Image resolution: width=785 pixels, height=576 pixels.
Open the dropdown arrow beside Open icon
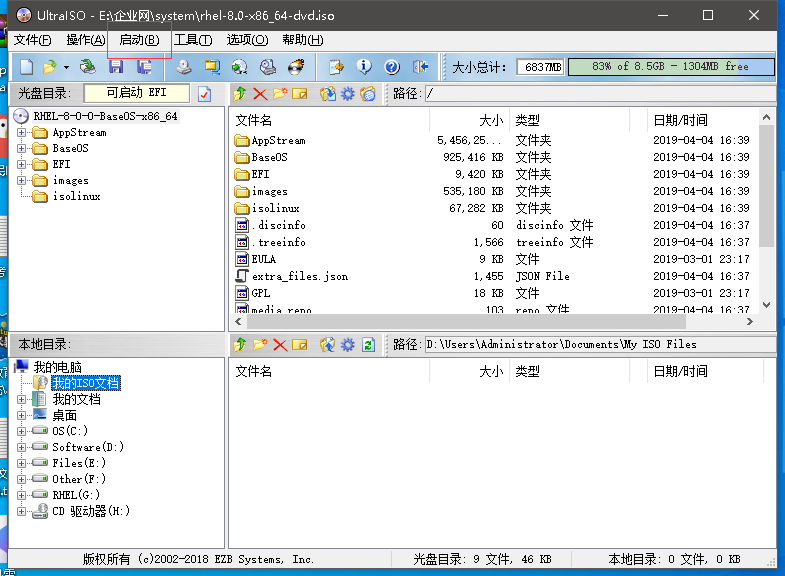(66, 67)
